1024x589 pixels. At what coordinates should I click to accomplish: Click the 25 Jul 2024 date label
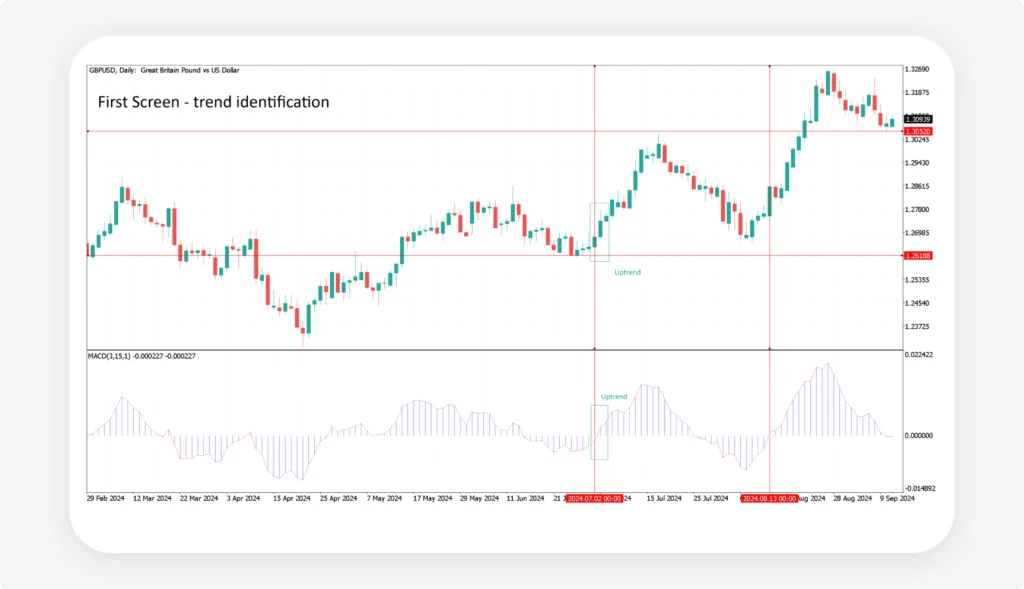pos(711,498)
